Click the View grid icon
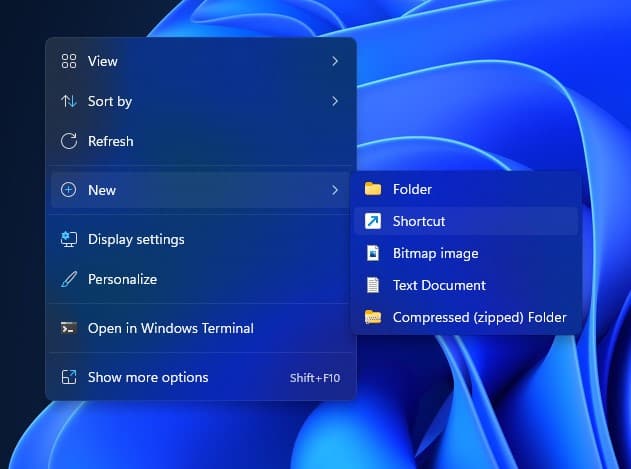This screenshot has width=631, height=469. (x=69, y=61)
